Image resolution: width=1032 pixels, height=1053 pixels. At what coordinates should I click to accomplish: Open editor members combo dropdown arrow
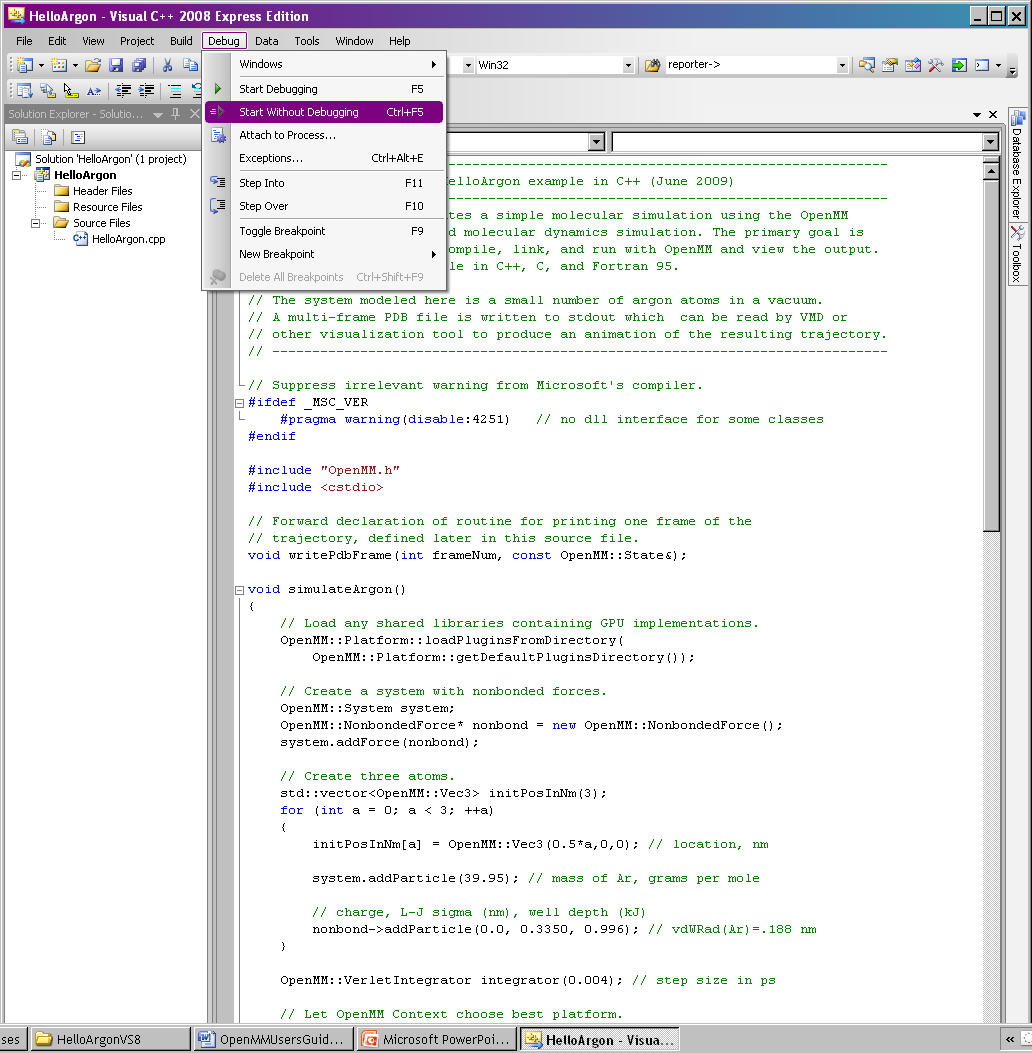pos(990,142)
